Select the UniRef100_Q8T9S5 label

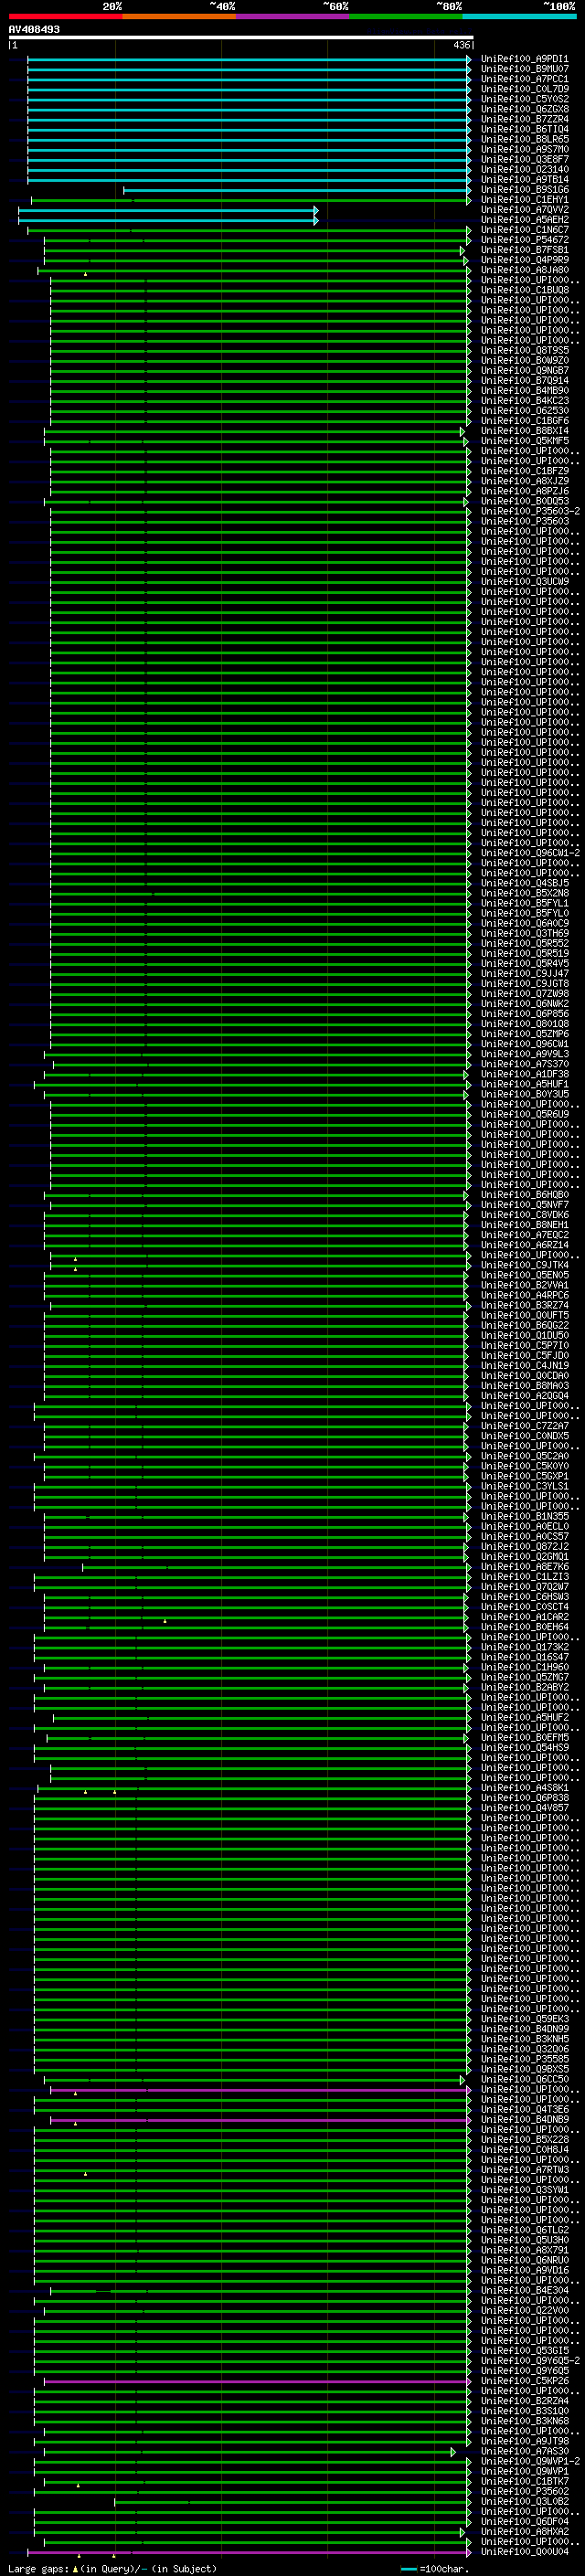tap(524, 350)
